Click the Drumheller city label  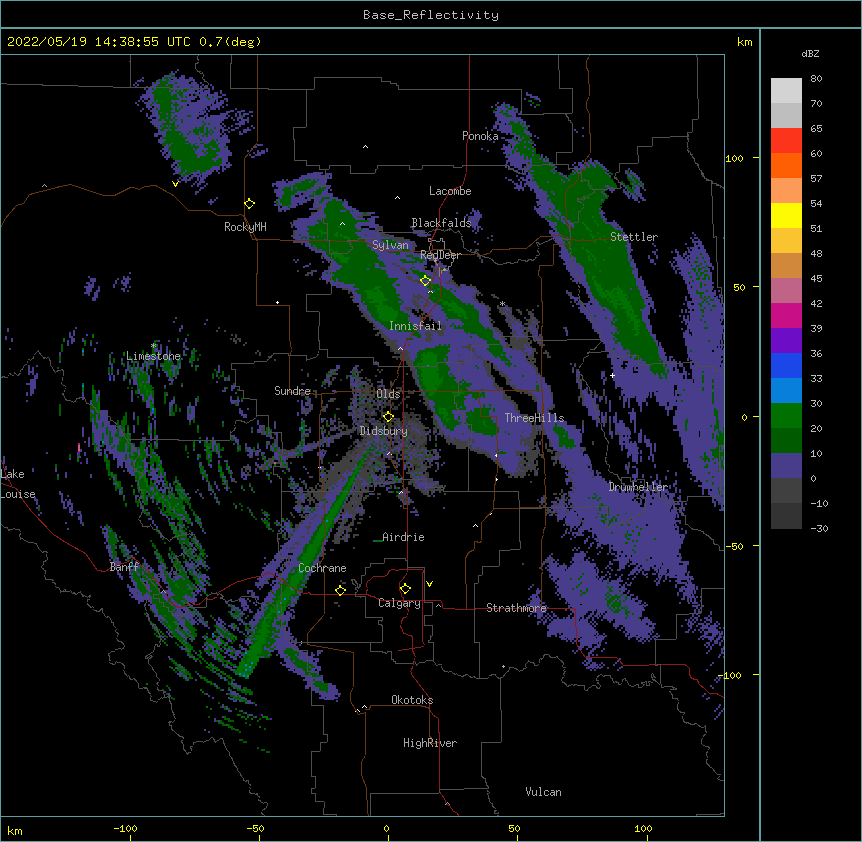pyautogui.click(x=639, y=487)
